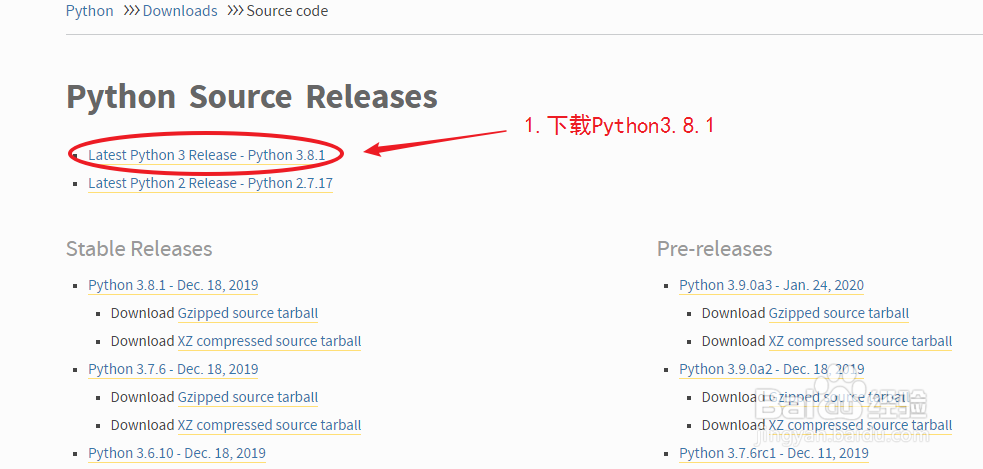Open stable Python 3.8.1 - Dec. 18, 2019 release
Viewport: 983px width, 469px height.
click(x=173, y=285)
